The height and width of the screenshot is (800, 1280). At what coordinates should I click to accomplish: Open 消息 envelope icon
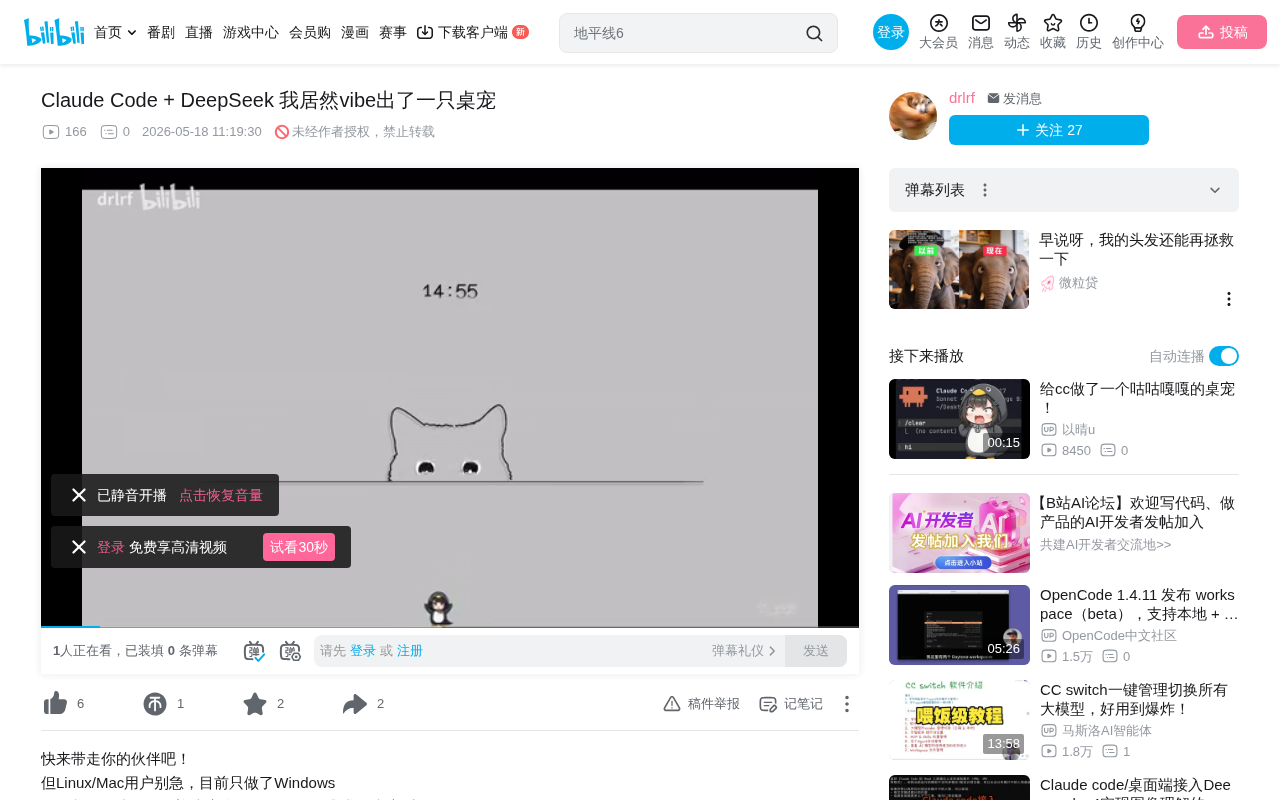tap(981, 32)
